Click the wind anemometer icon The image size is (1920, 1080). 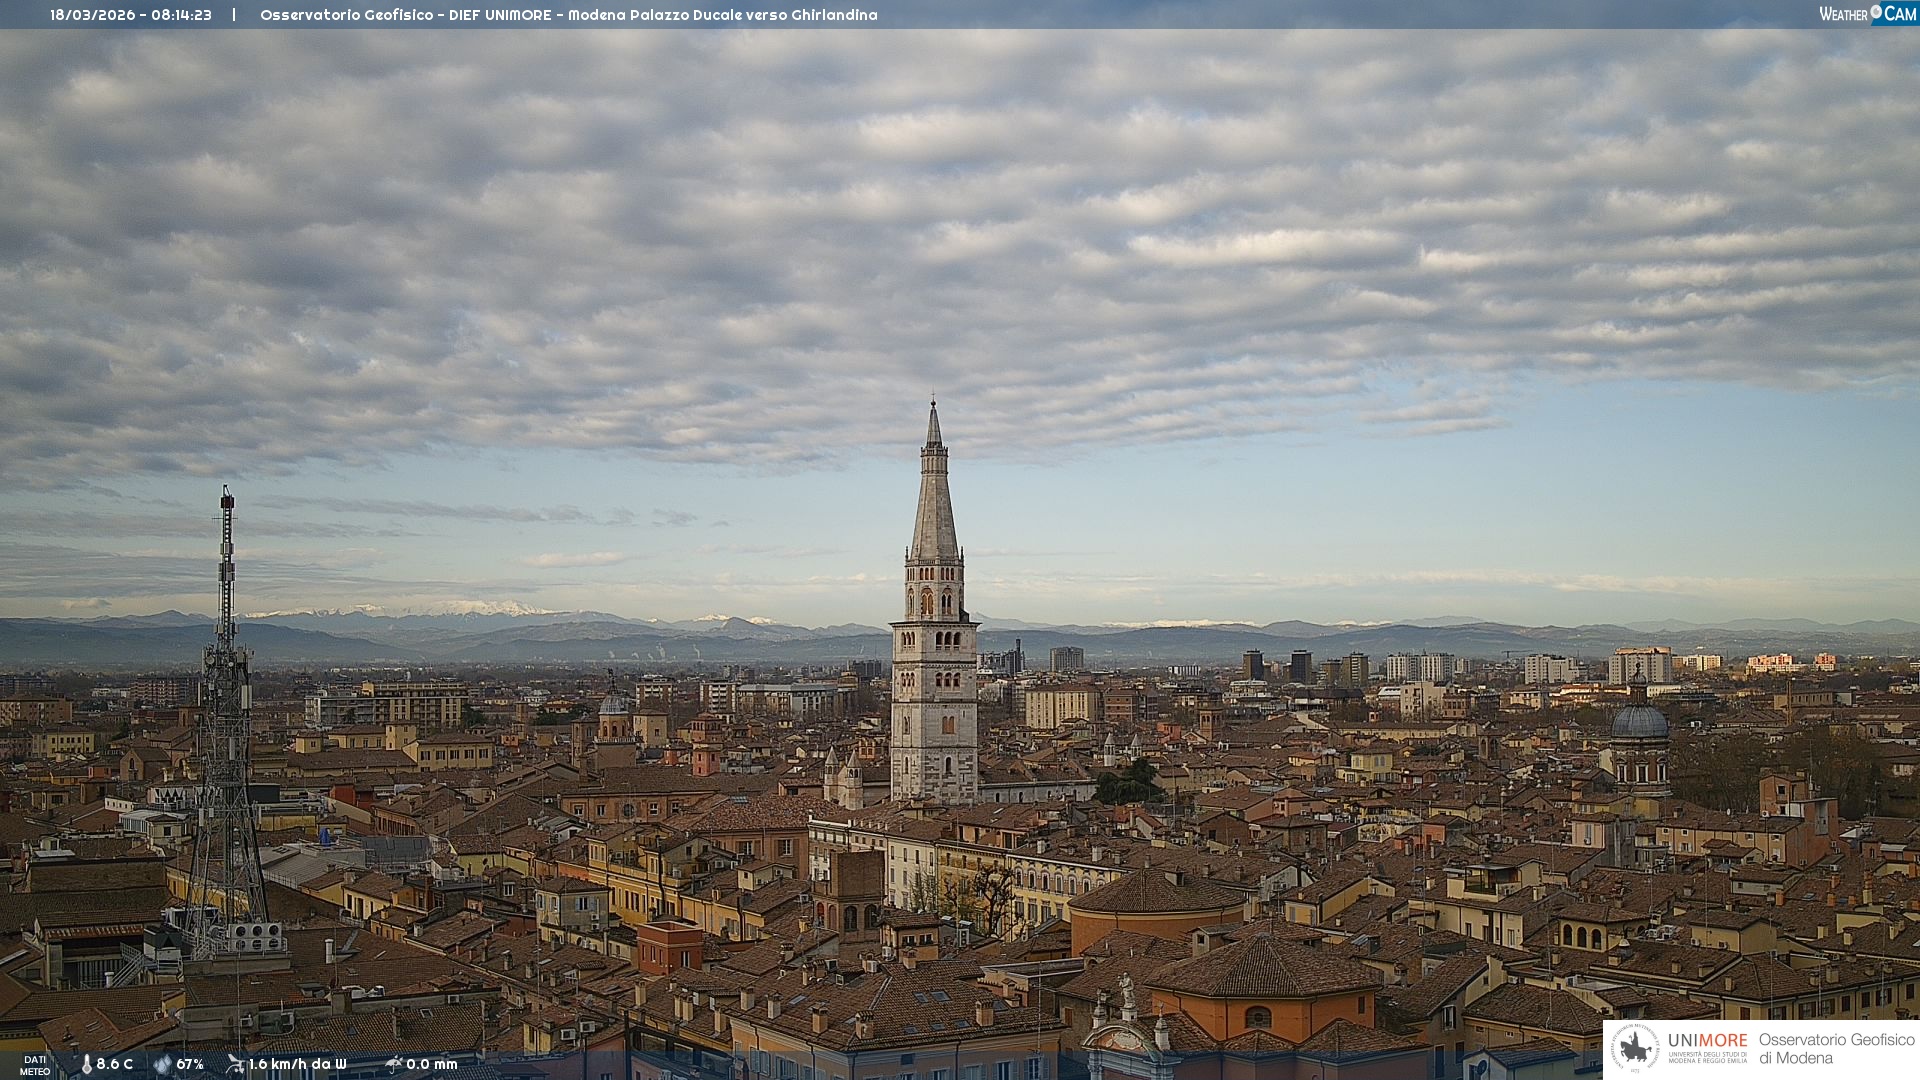tap(235, 1064)
